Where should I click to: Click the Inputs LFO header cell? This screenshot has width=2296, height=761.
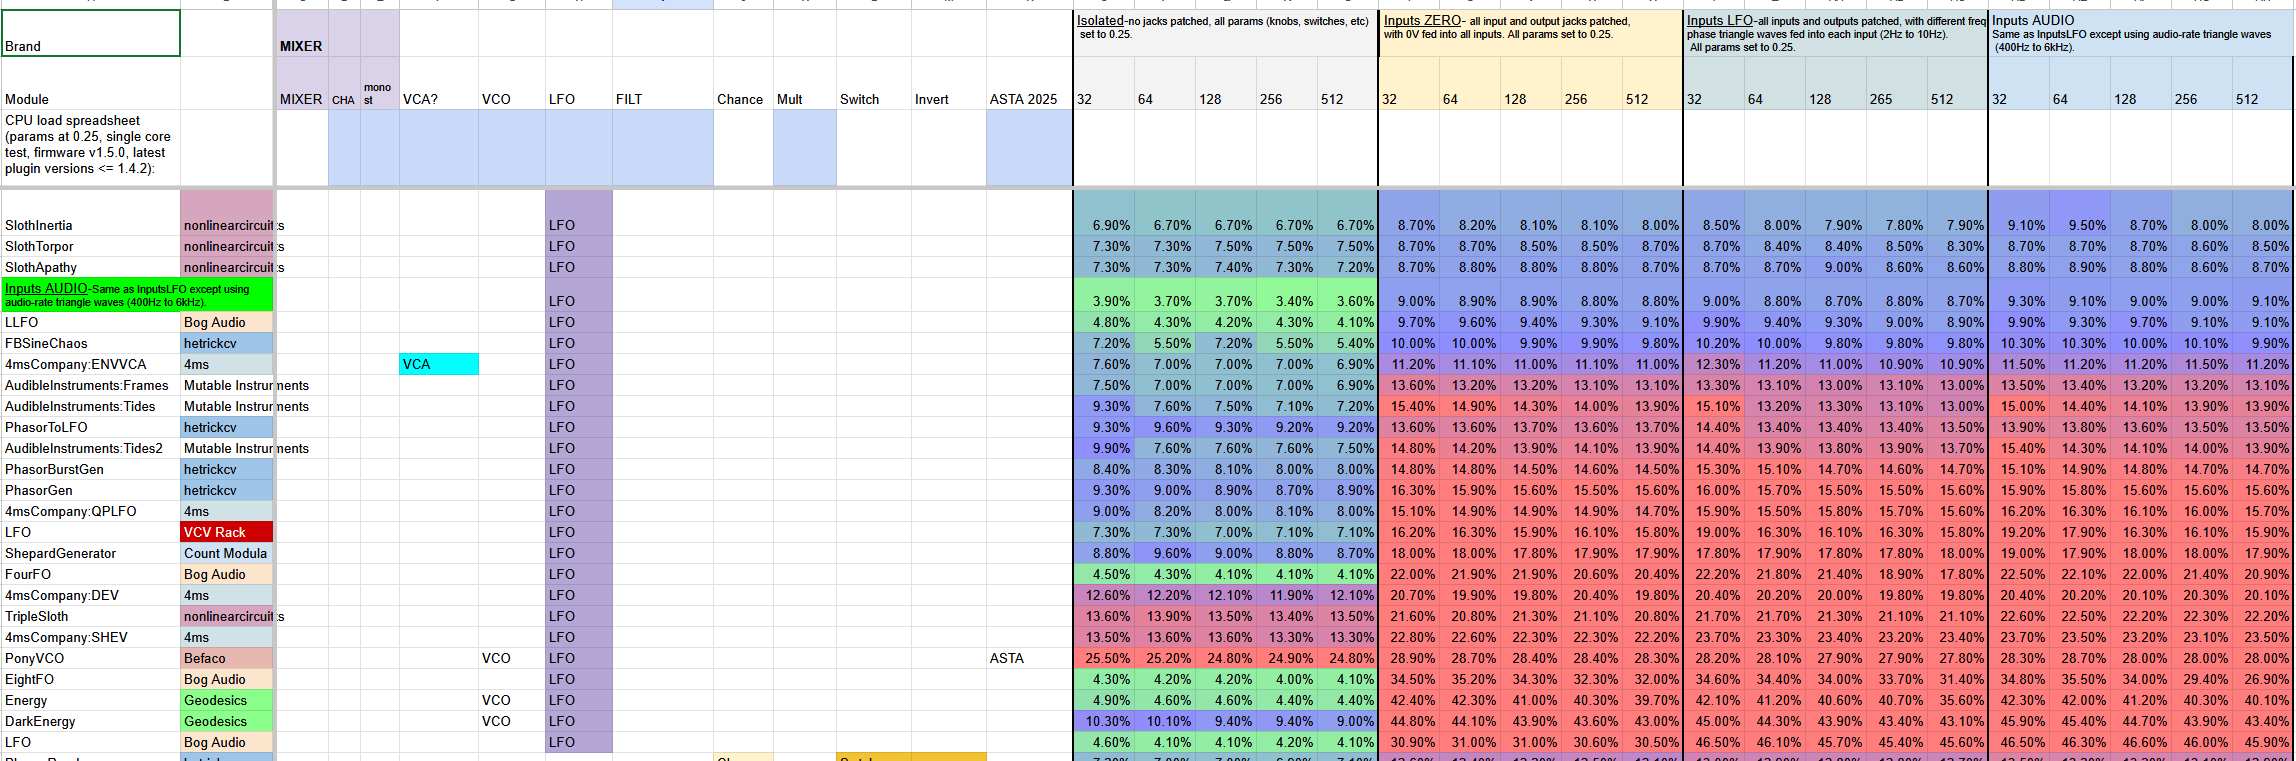1835,33
